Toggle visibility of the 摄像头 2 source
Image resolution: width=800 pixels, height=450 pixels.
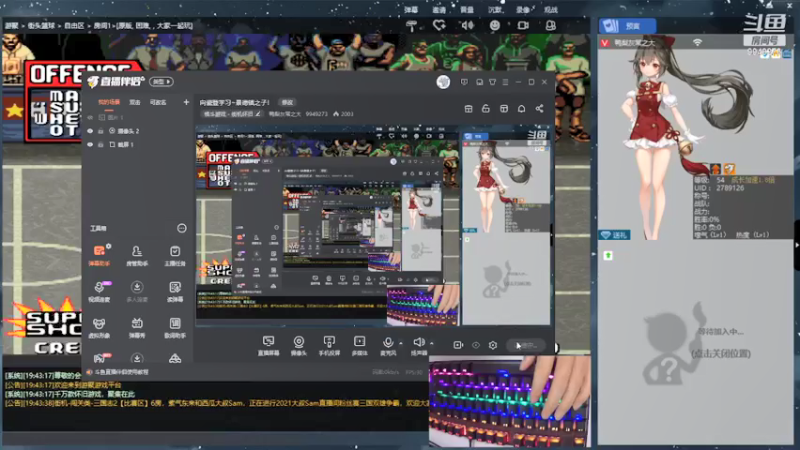point(90,131)
